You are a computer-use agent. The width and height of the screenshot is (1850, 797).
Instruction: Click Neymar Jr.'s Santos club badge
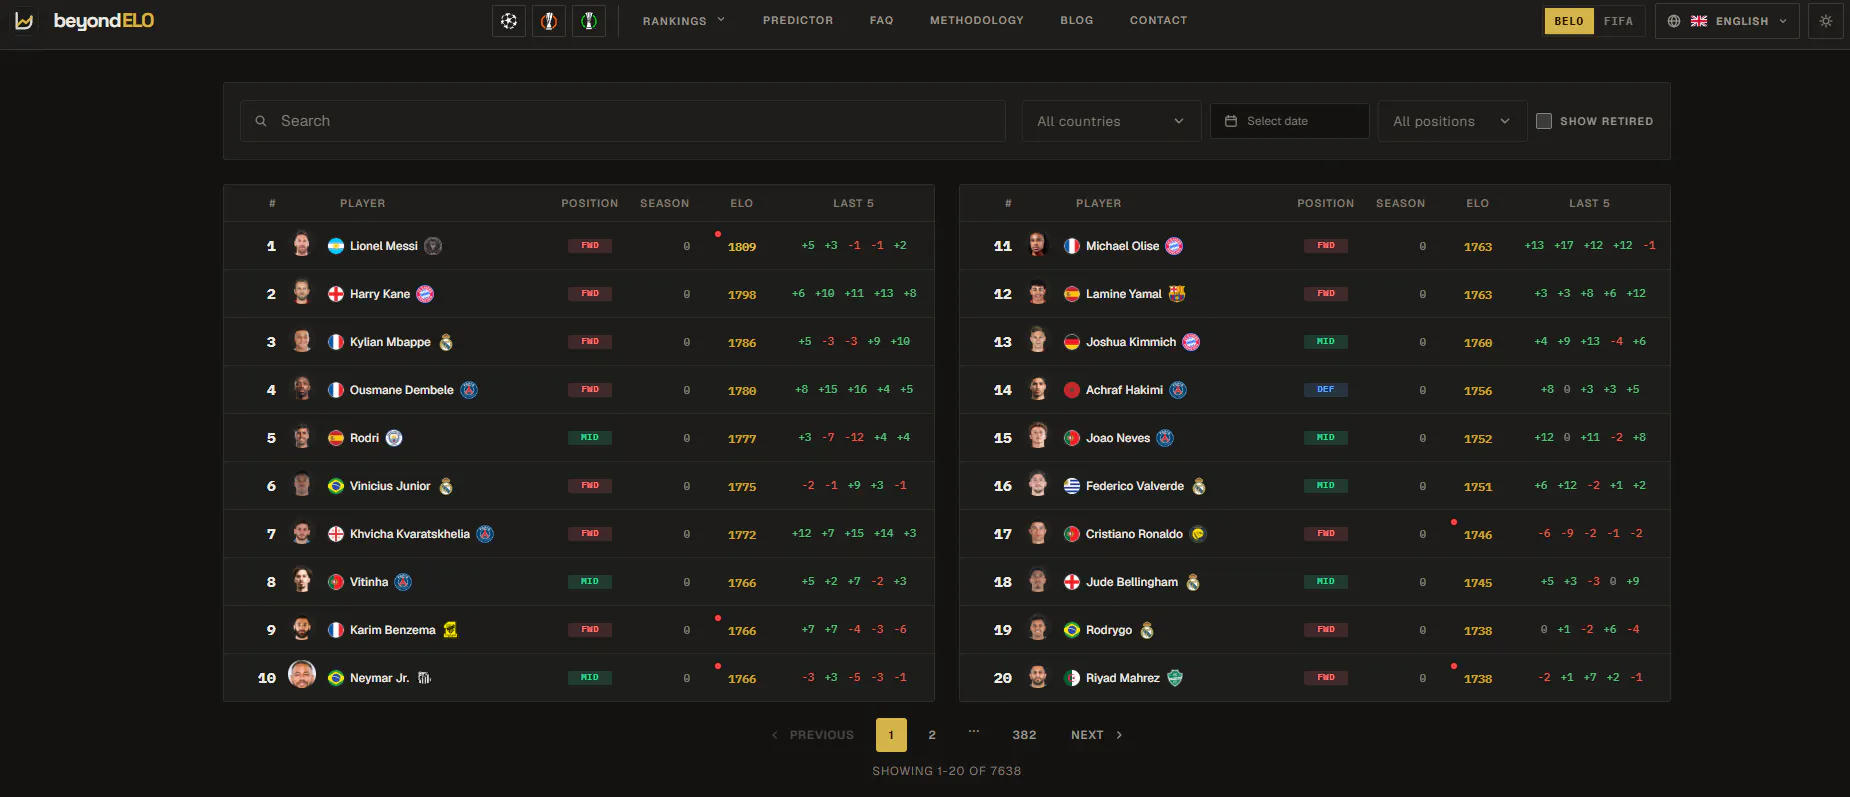[x=424, y=678]
